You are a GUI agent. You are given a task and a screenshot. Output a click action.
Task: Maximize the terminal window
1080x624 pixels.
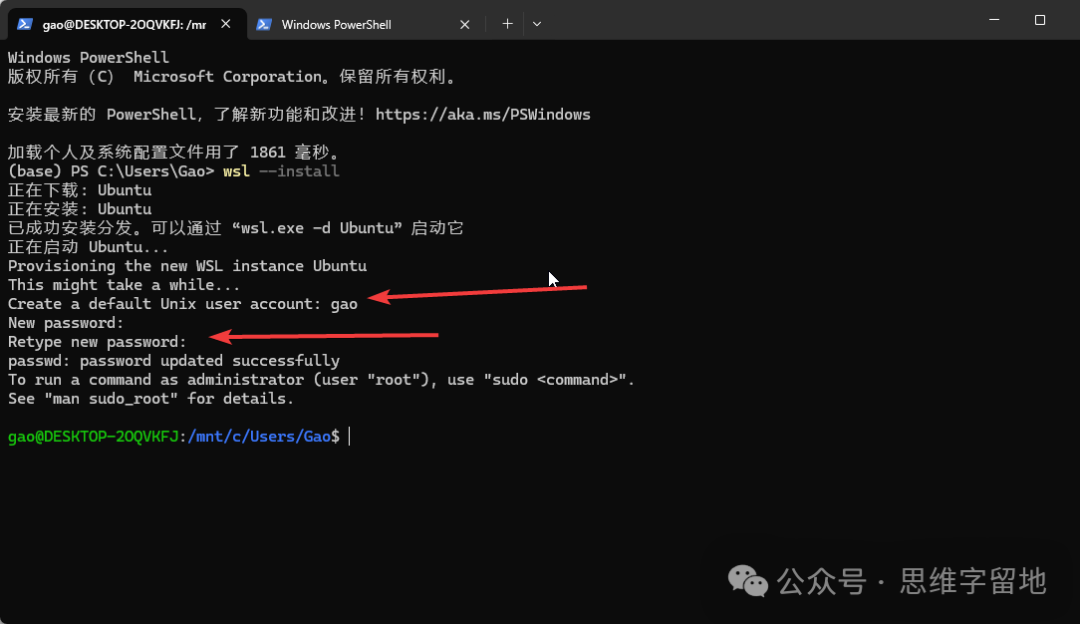(1040, 20)
